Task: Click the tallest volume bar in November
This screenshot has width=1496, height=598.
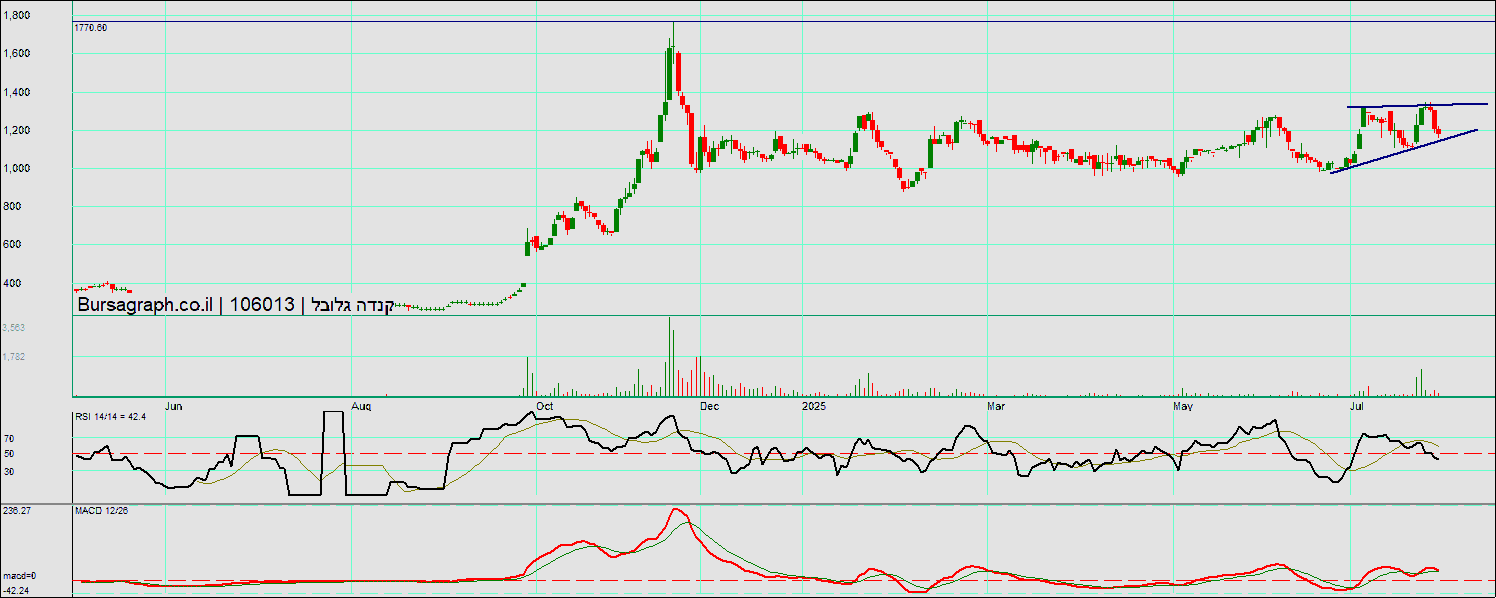Action: click(670, 356)
